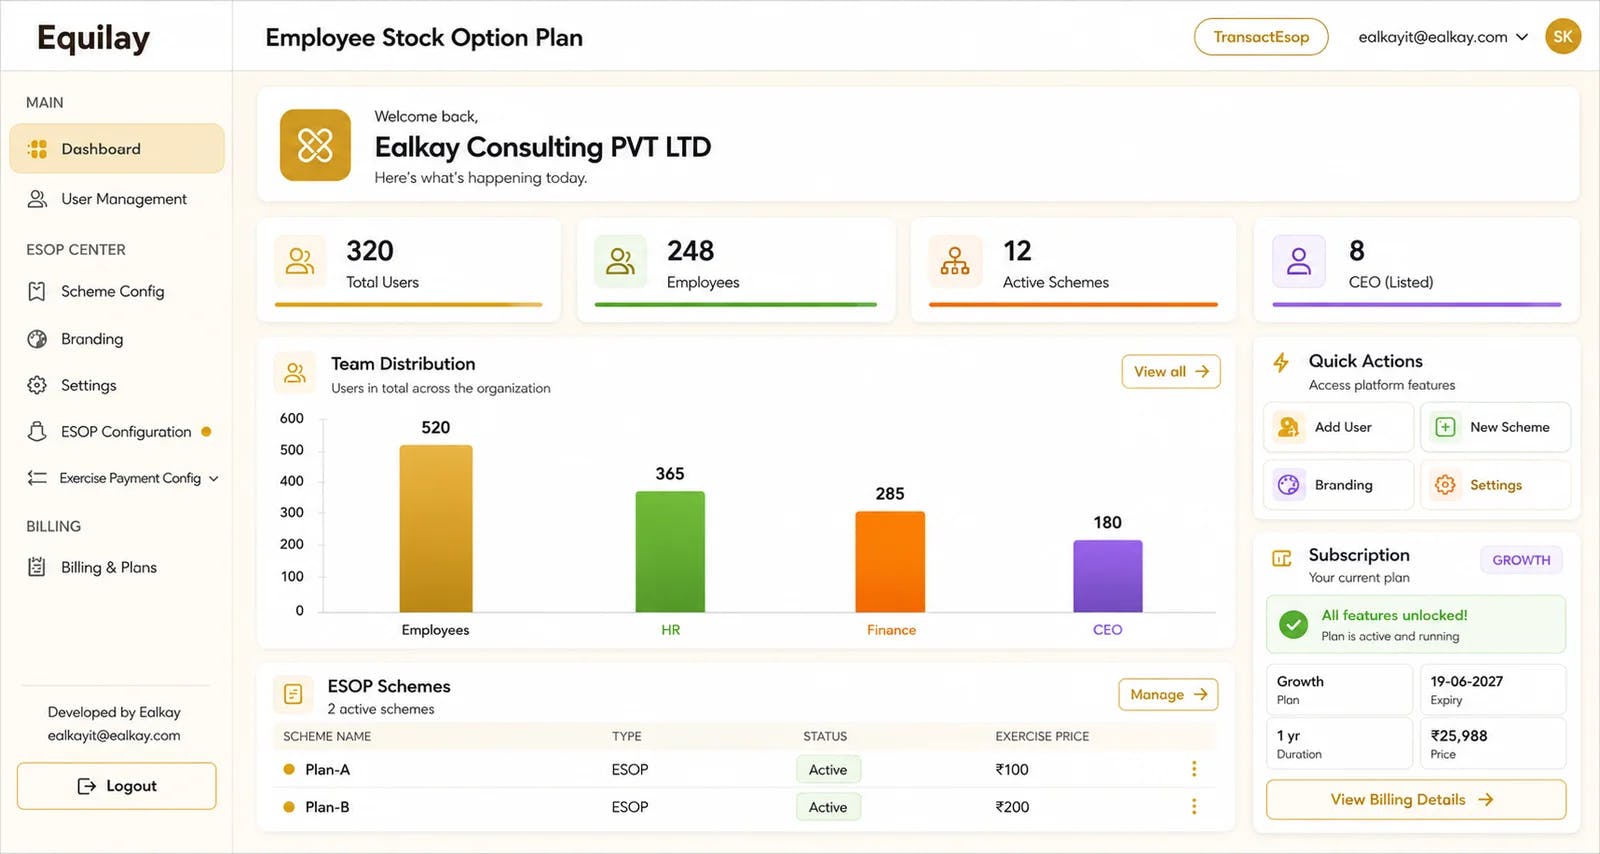This screenshot has width=1600, height=854.
Task: Click the Active Schemes hierarchy icon
Action: point(954,261)
